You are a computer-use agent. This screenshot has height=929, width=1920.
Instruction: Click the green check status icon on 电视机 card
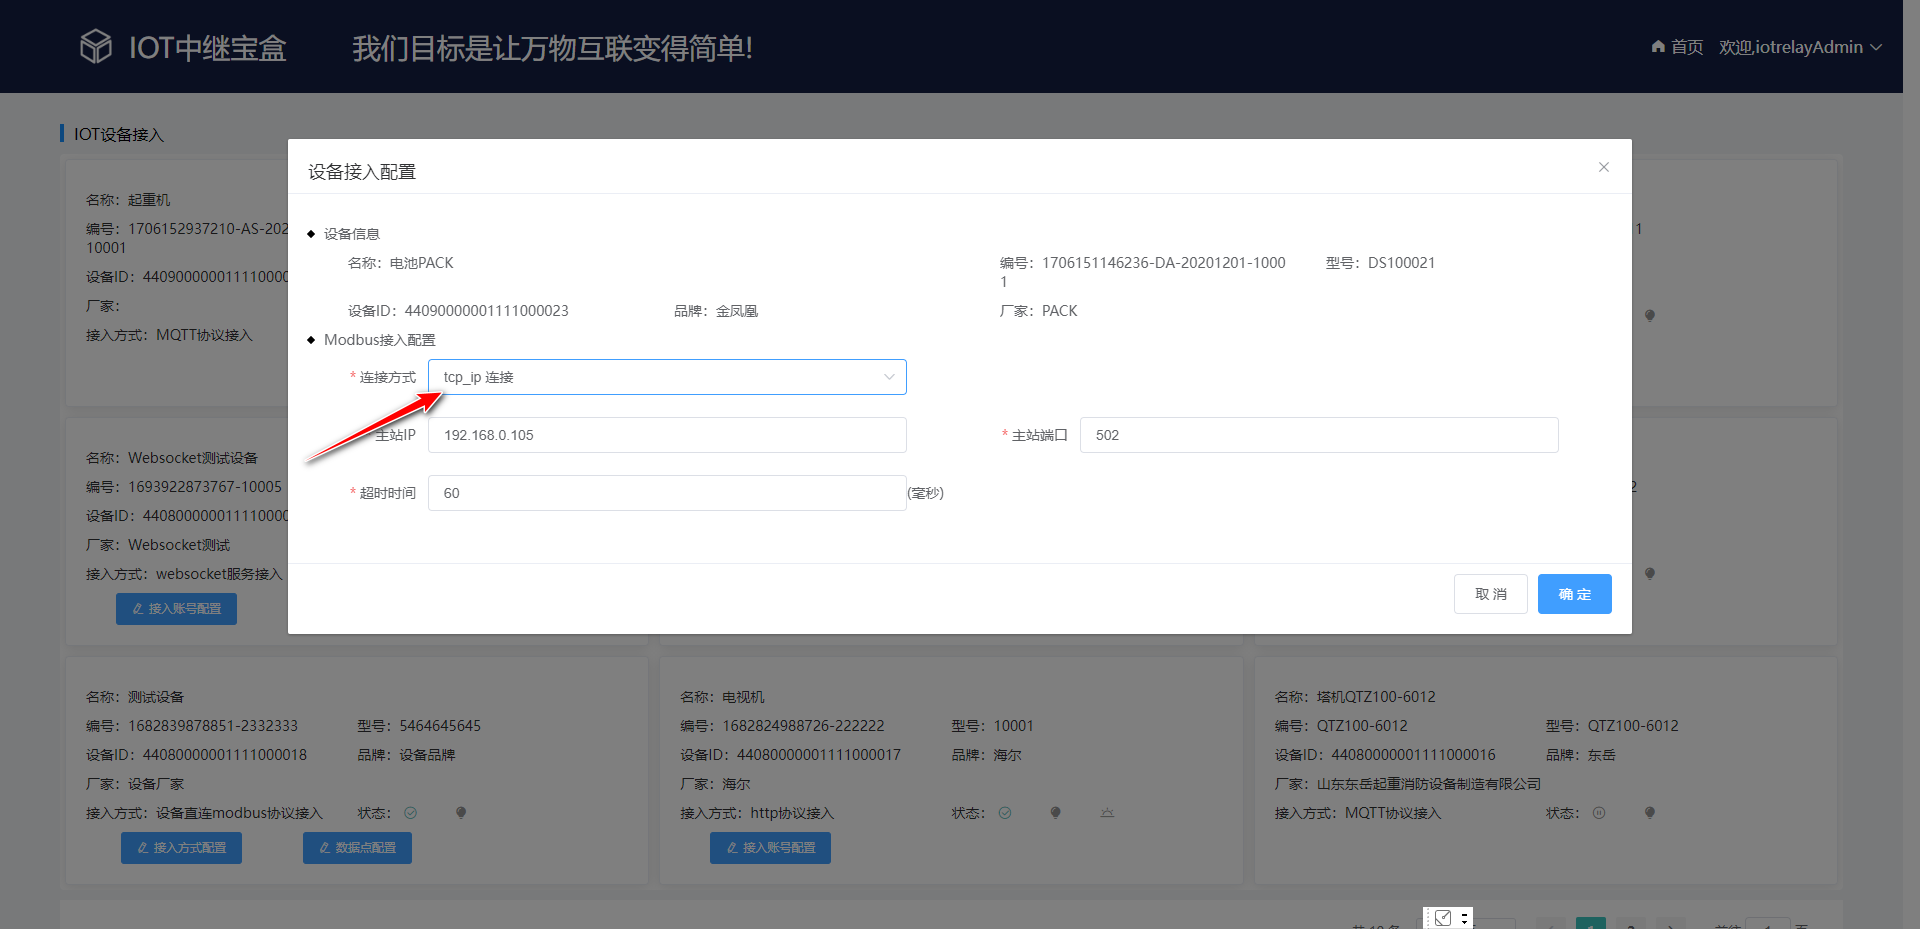[x=1006, y=813]
